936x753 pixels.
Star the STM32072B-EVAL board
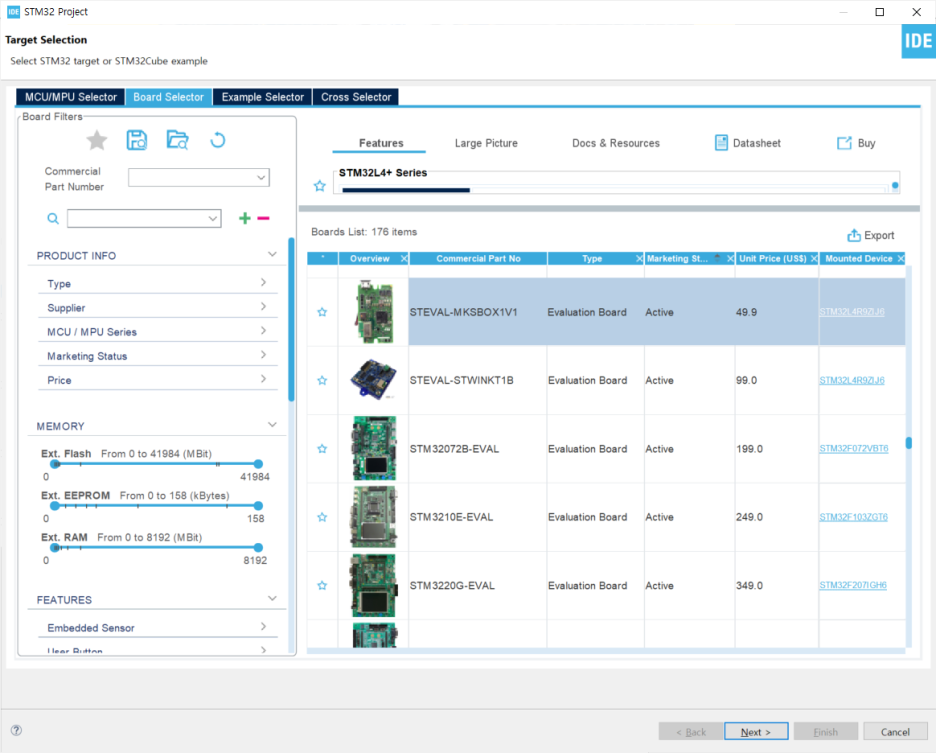point(322,449)
